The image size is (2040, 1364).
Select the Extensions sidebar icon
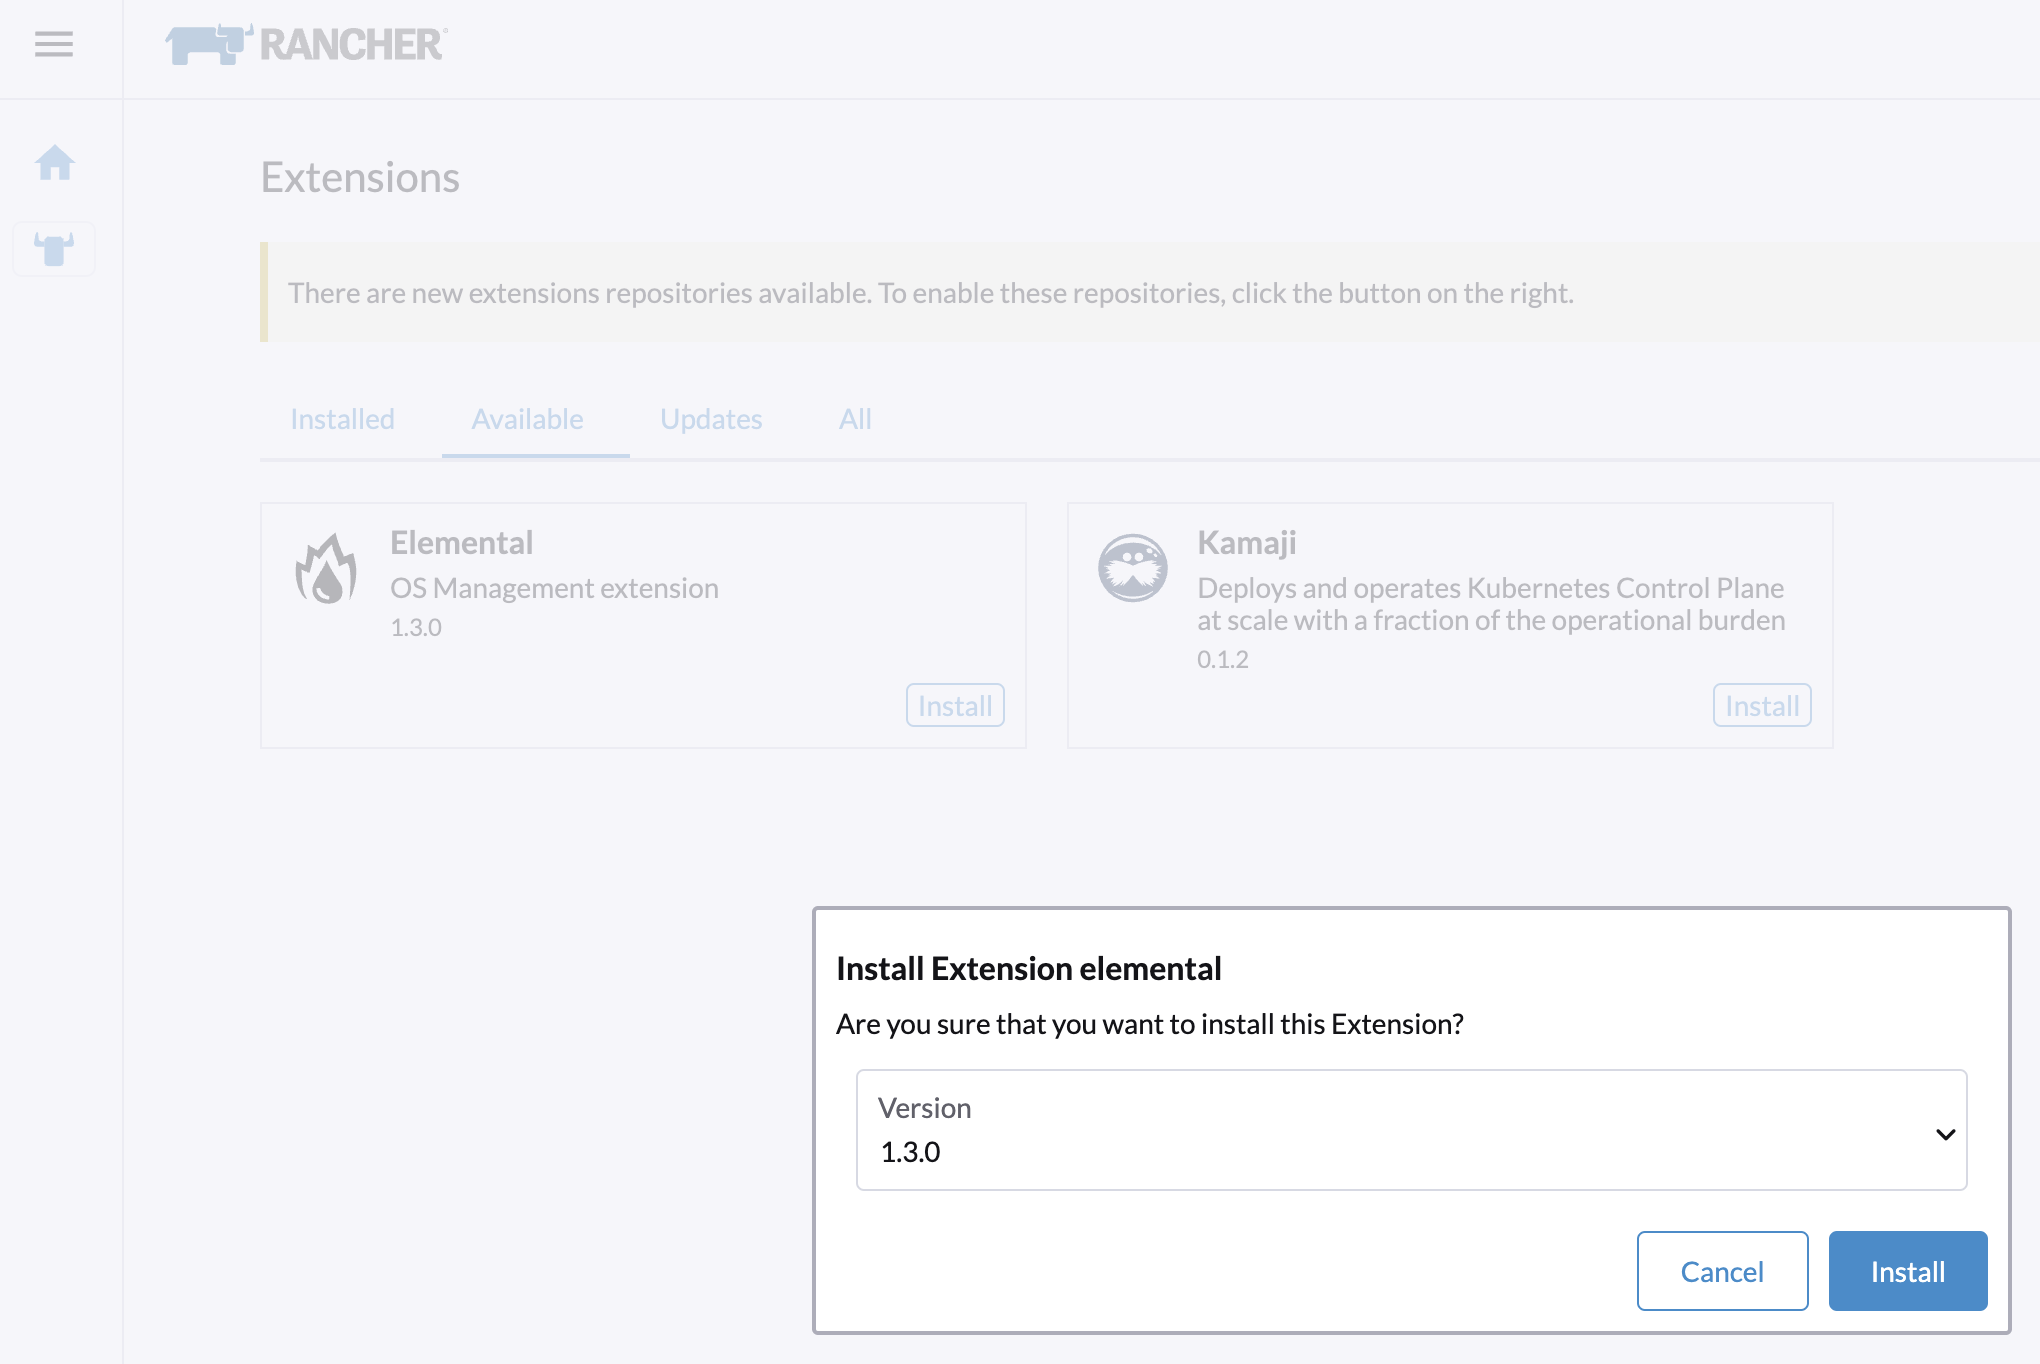click(x=54, y=249)
